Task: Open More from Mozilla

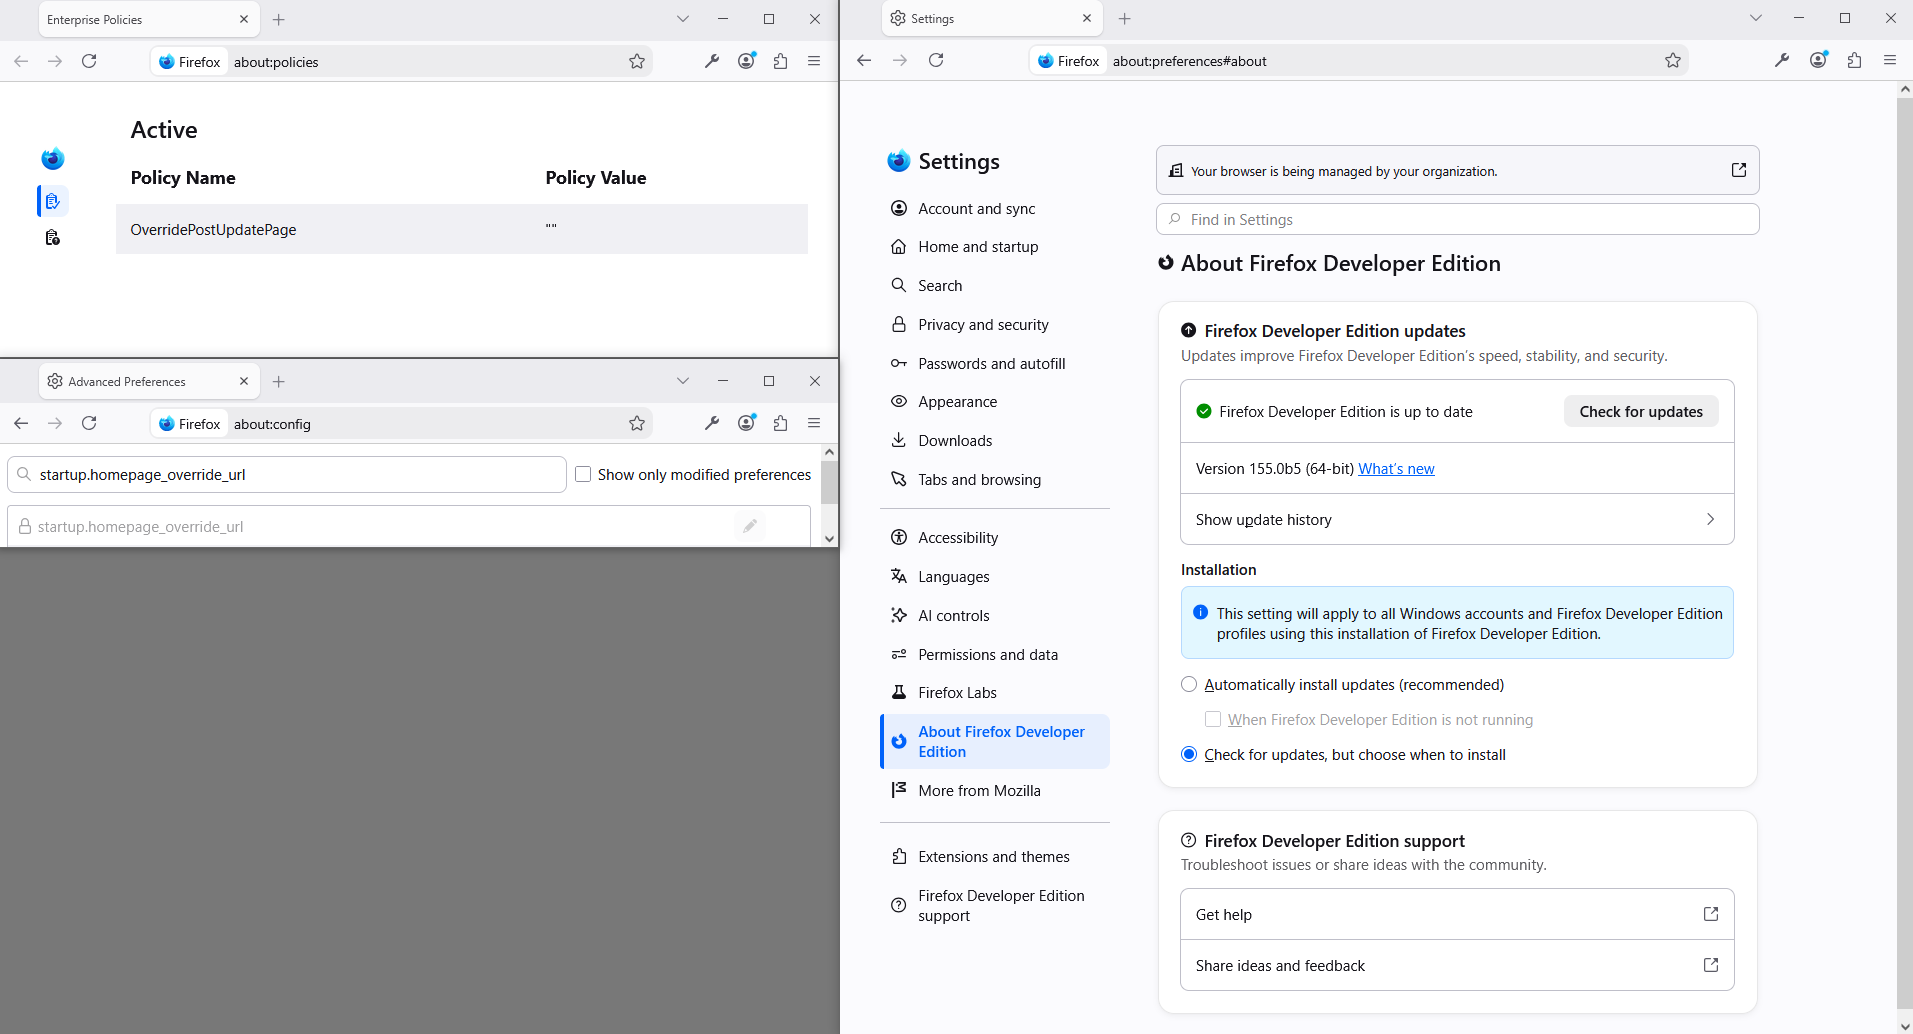Action: tap(995, 790)
